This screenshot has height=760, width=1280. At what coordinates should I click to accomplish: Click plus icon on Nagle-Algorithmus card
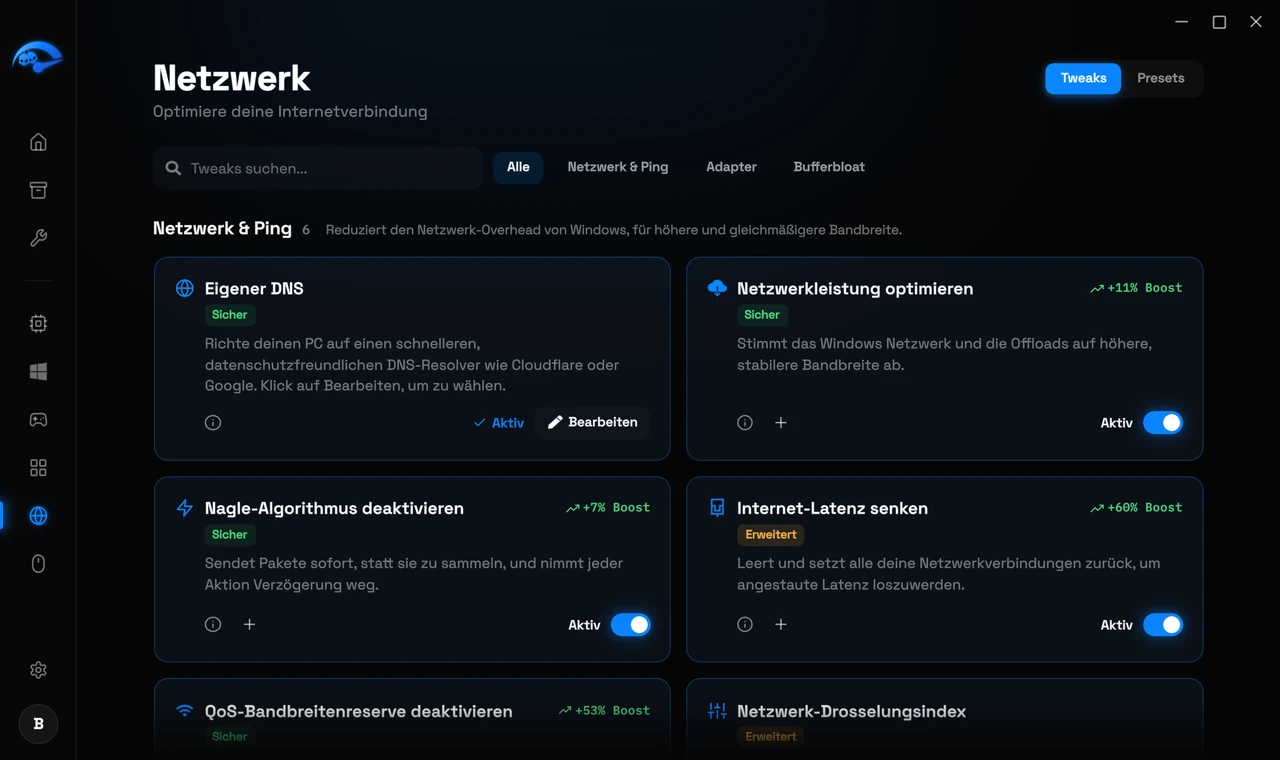click(x=249, y=625)
